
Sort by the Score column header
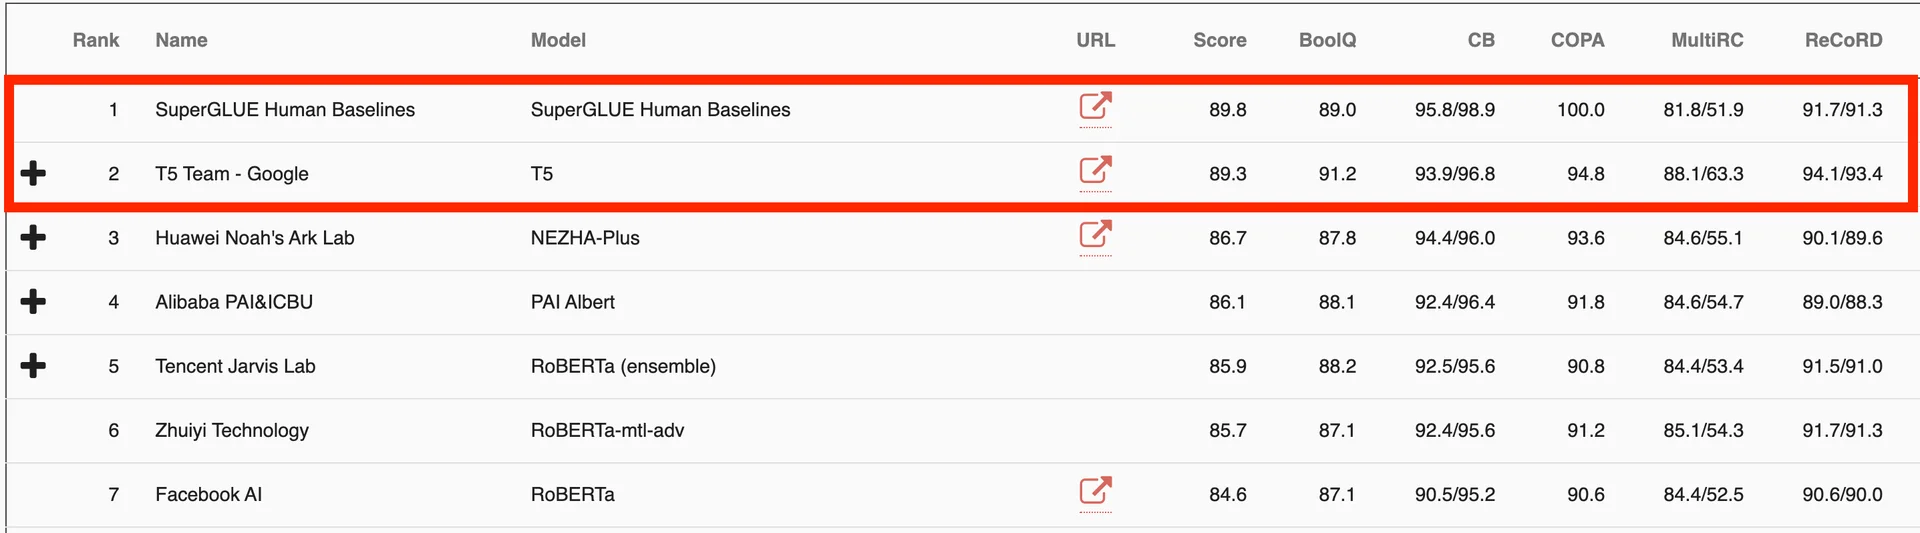pyautogui.click(x=1219, y=40)
